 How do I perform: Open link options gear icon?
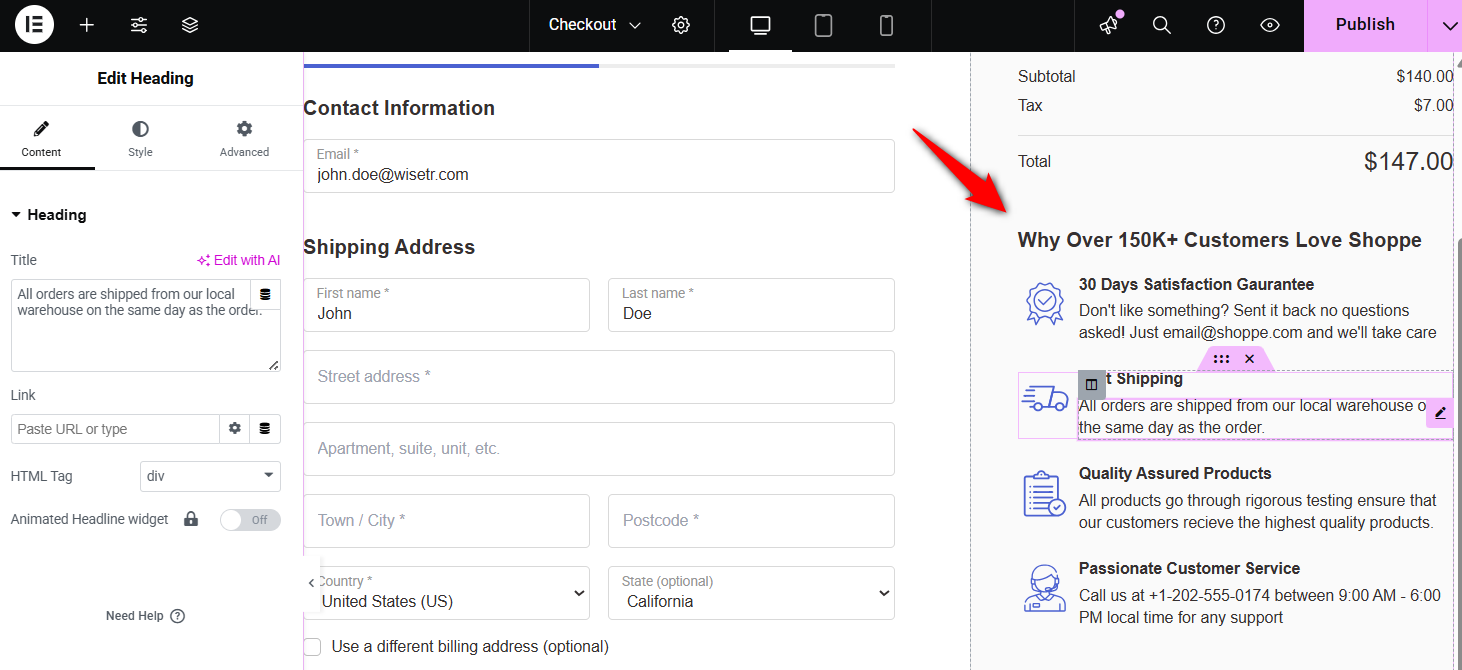click(x=235, y=428)
